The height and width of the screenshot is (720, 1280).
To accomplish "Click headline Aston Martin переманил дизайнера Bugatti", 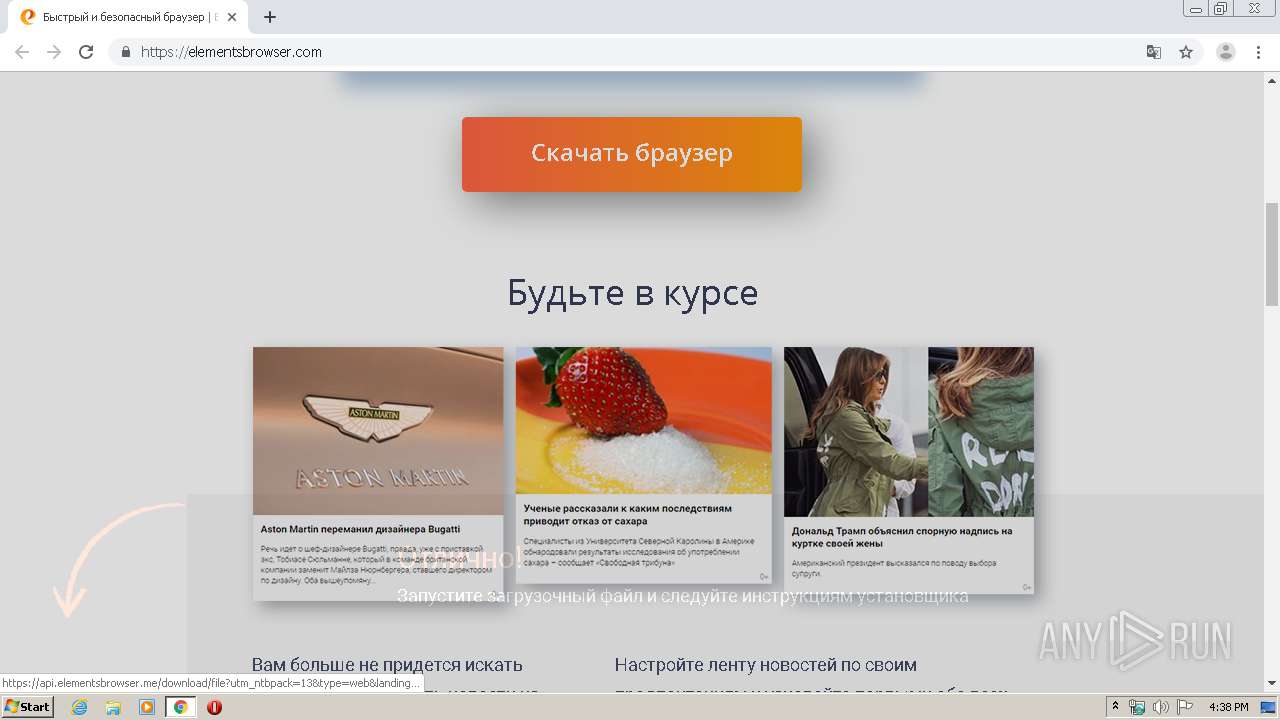I will coord(360,529).
